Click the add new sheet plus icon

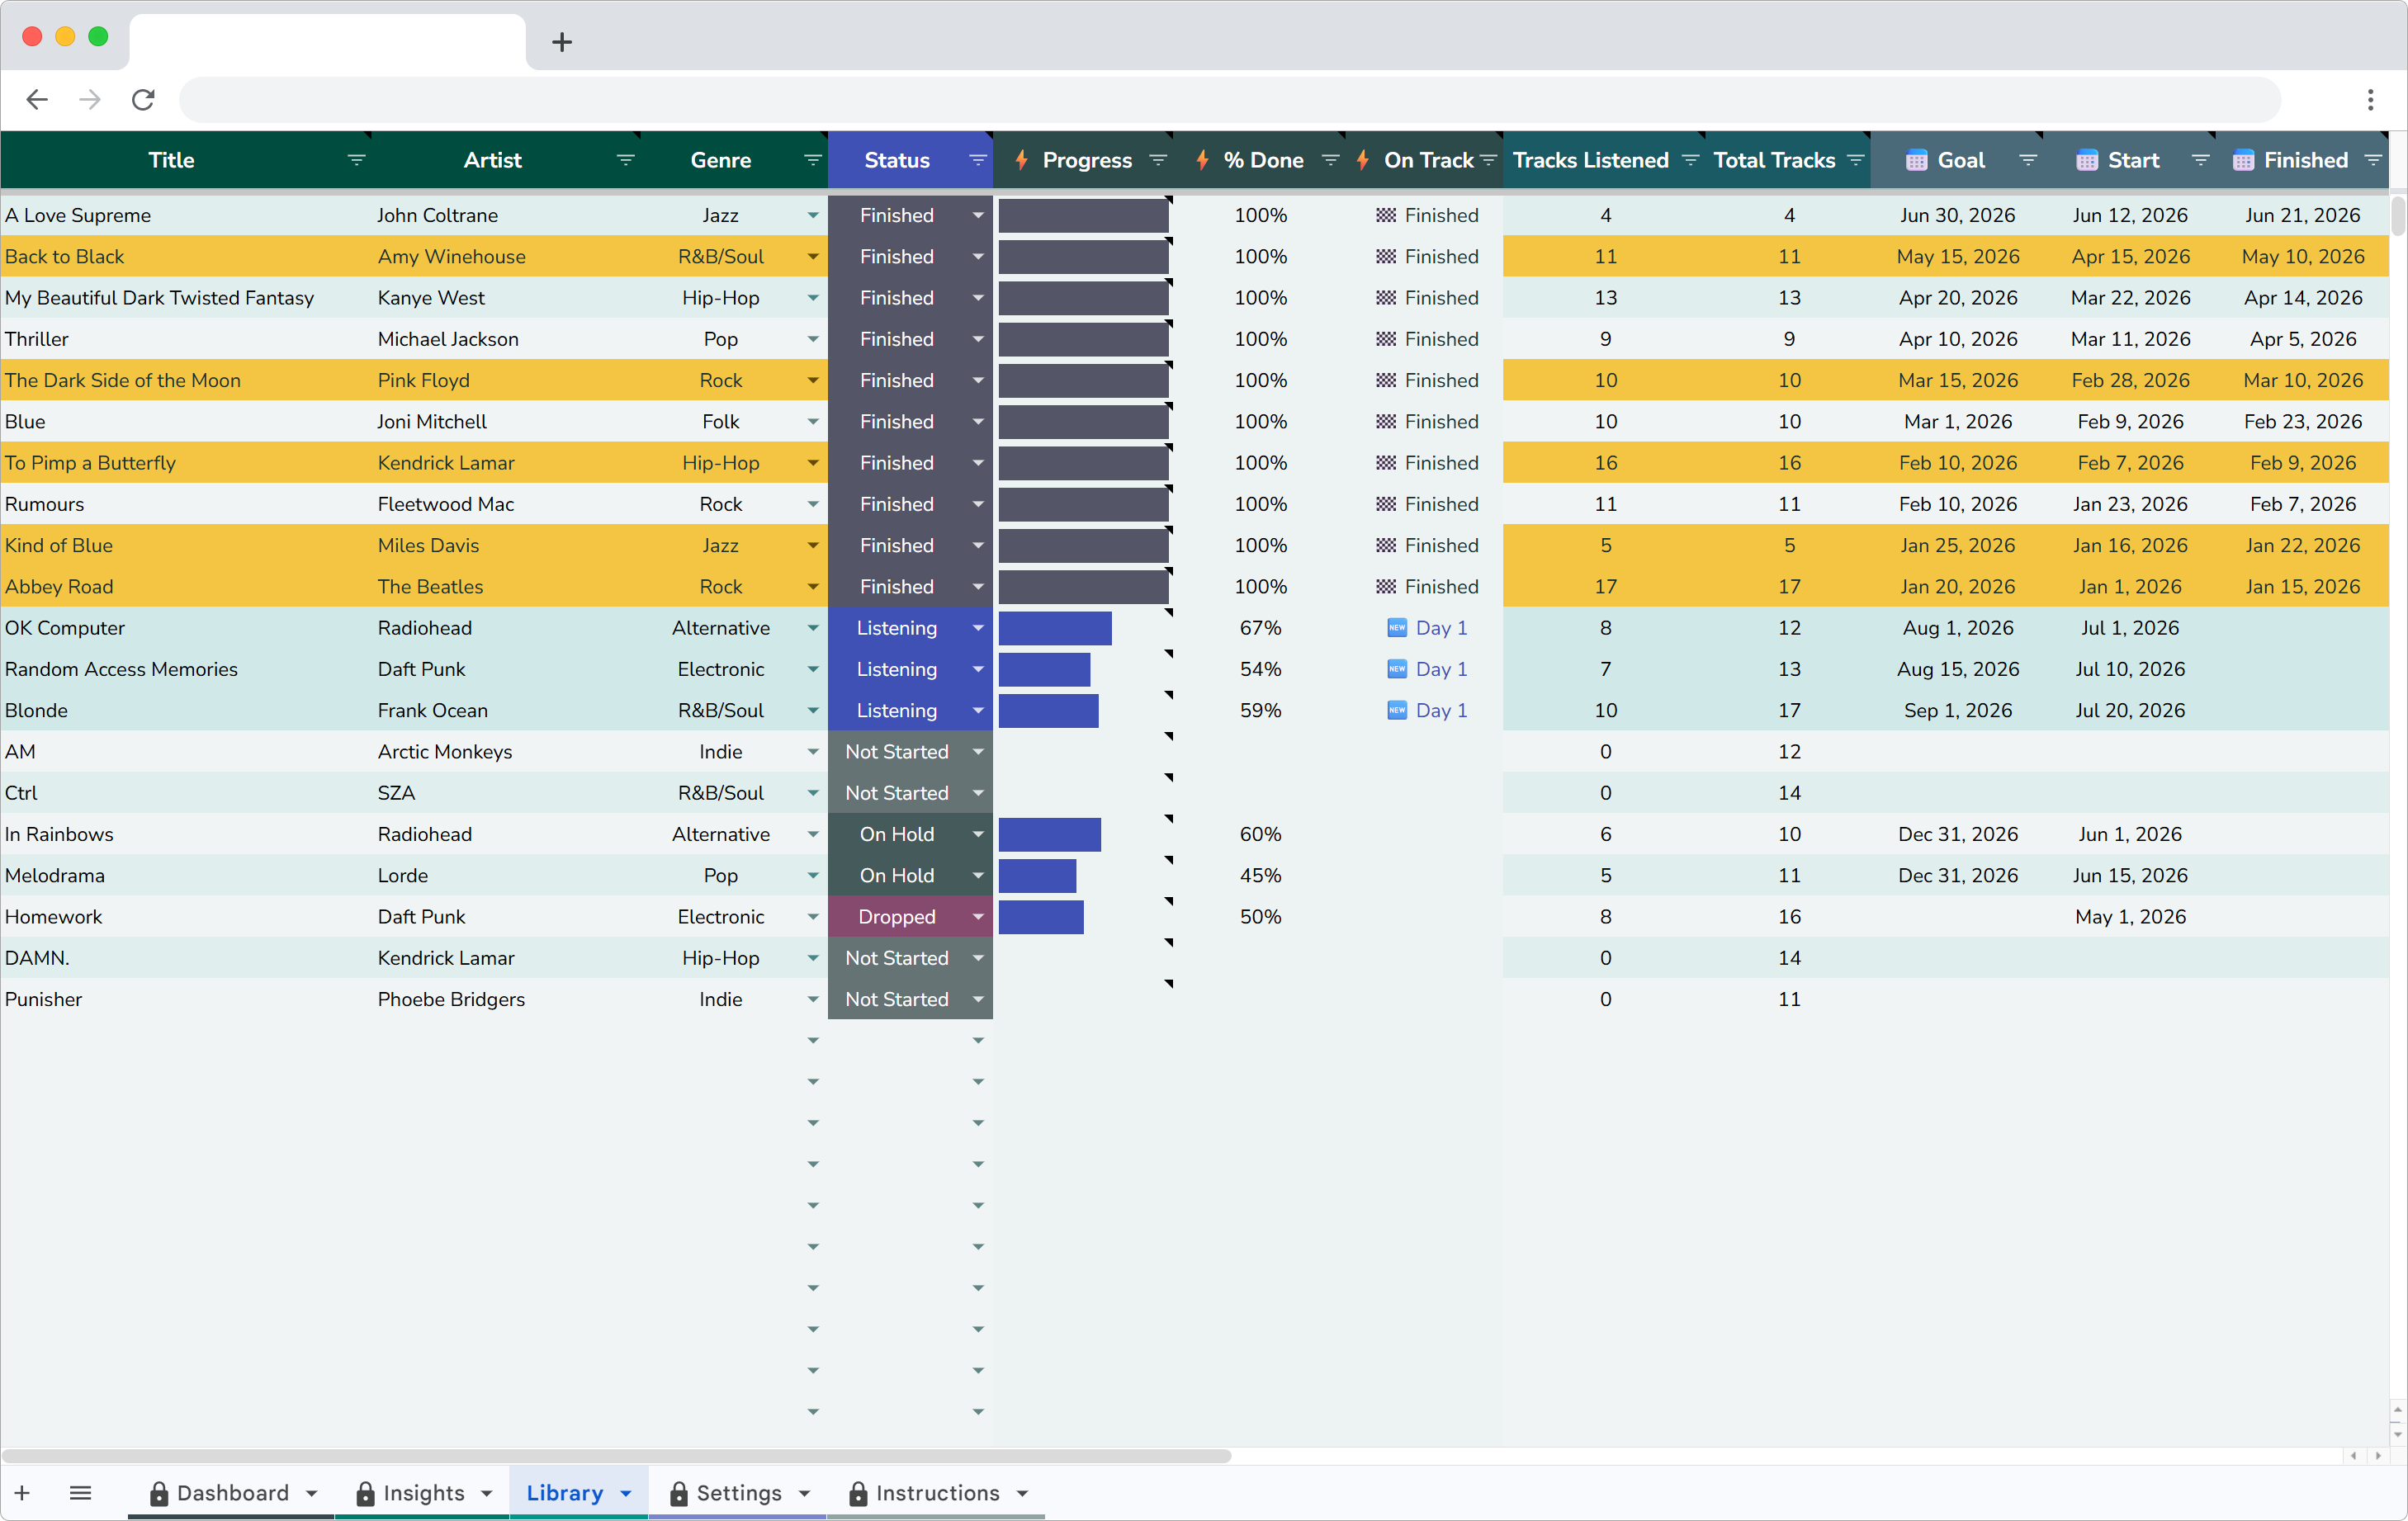22,1493
